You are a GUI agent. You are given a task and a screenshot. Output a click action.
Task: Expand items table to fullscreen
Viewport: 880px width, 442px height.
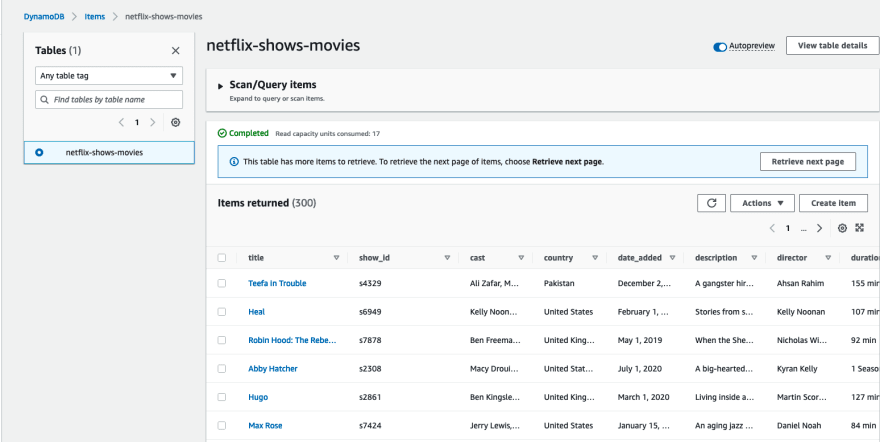(x=859, y=228)
